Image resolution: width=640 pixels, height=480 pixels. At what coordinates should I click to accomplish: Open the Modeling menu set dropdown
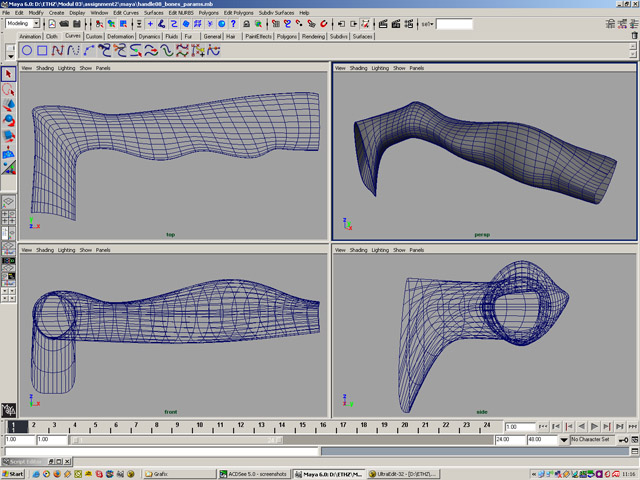click(36, 24)
